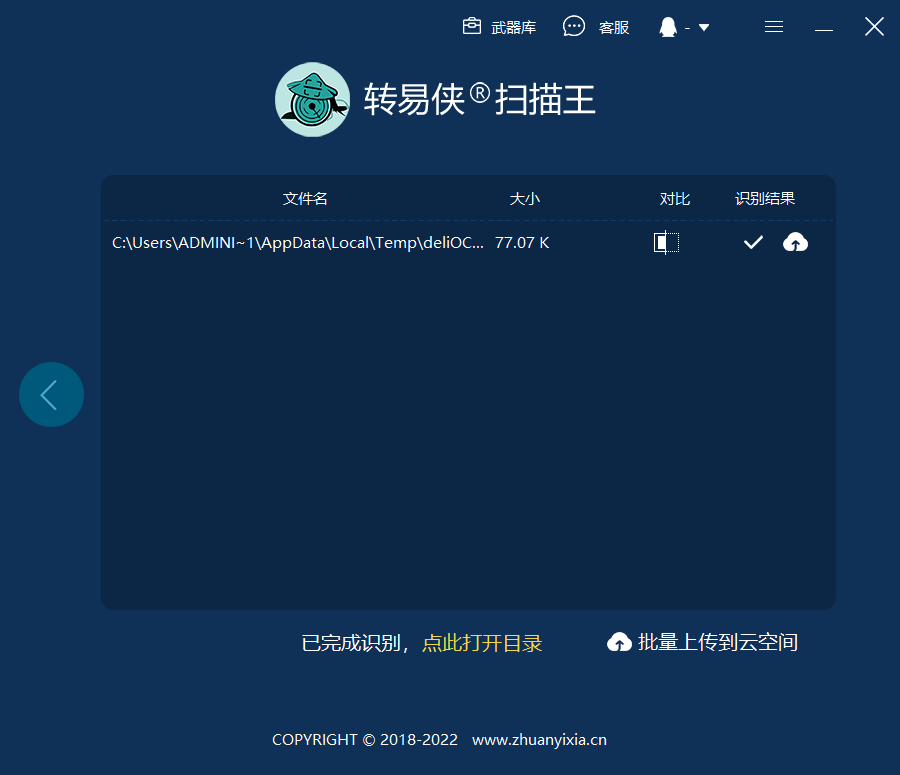Go back using the round arrow button

(x=52, y=394)
